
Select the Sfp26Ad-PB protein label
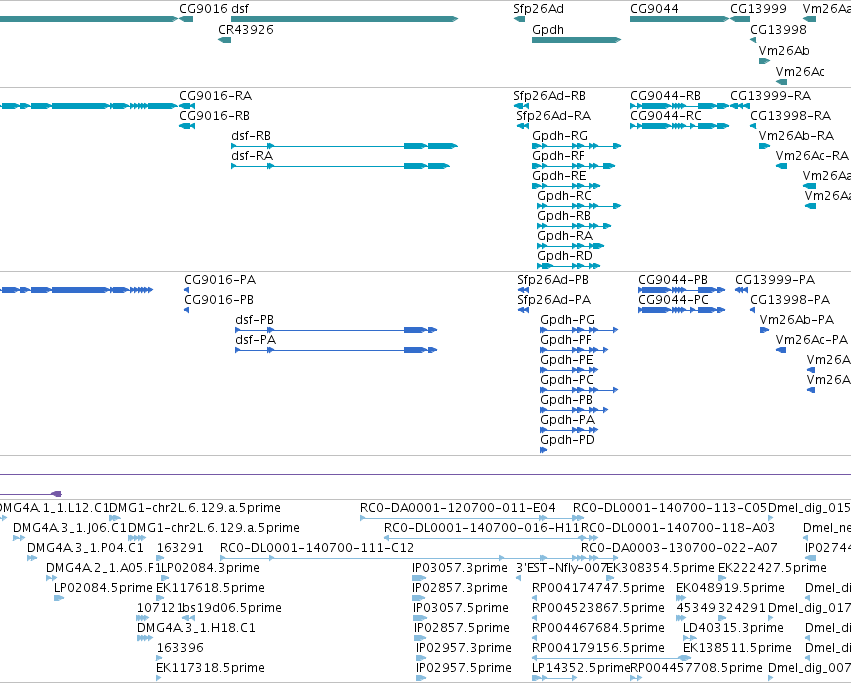(x=552, y=280)
